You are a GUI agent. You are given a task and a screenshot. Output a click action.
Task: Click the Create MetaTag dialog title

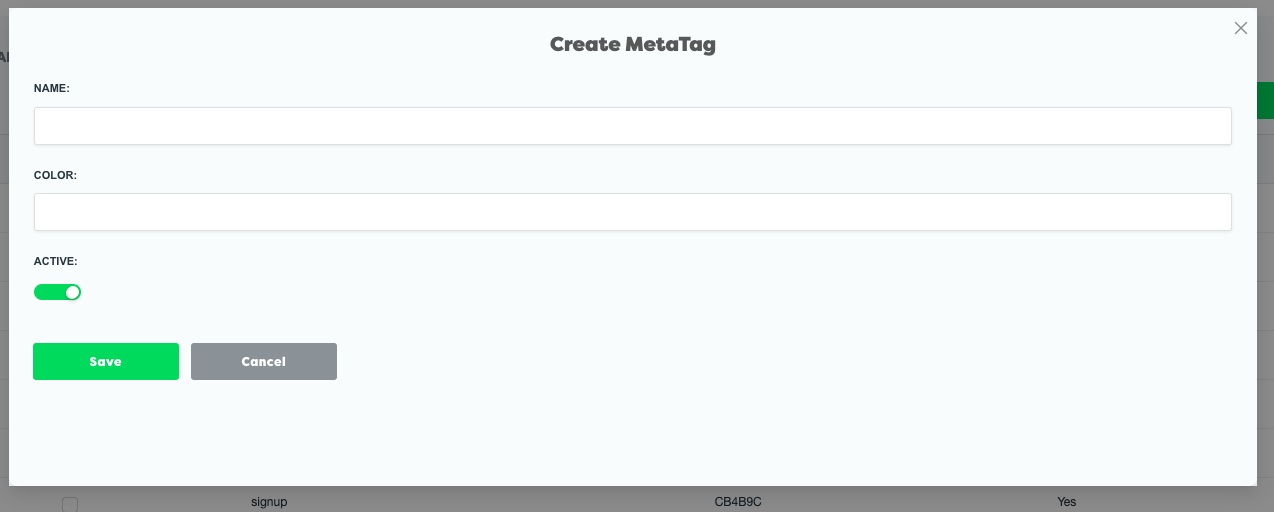tap(632, 44)
